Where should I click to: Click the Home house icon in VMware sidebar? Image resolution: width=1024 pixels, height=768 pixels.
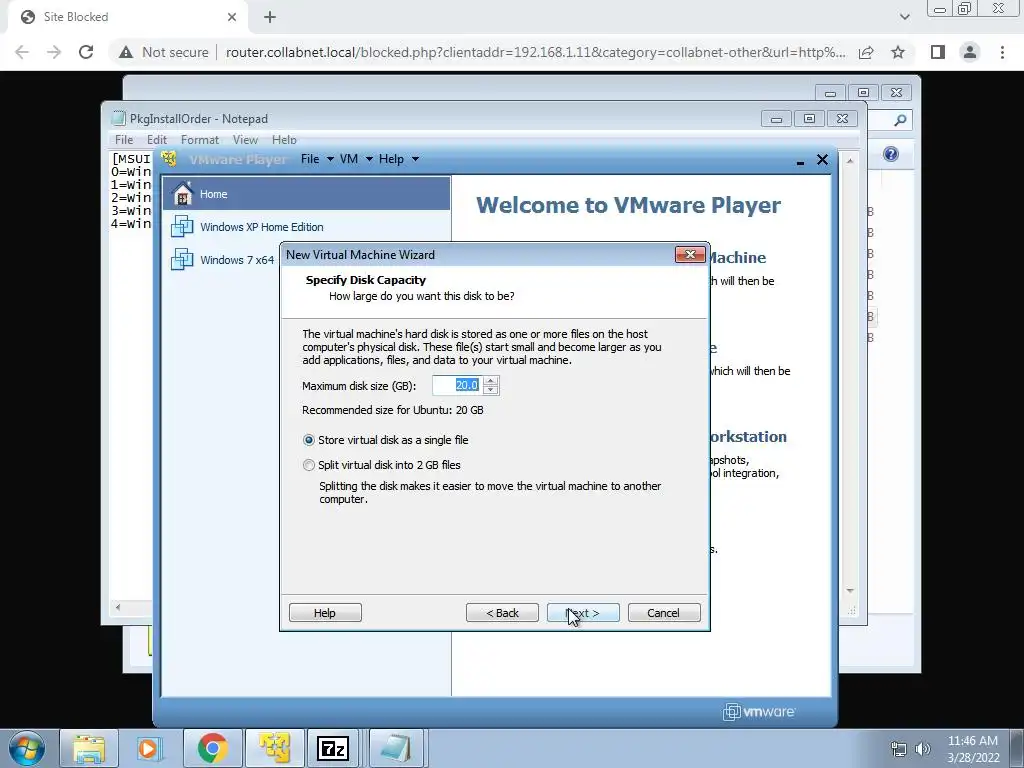[x=182, y=193]
